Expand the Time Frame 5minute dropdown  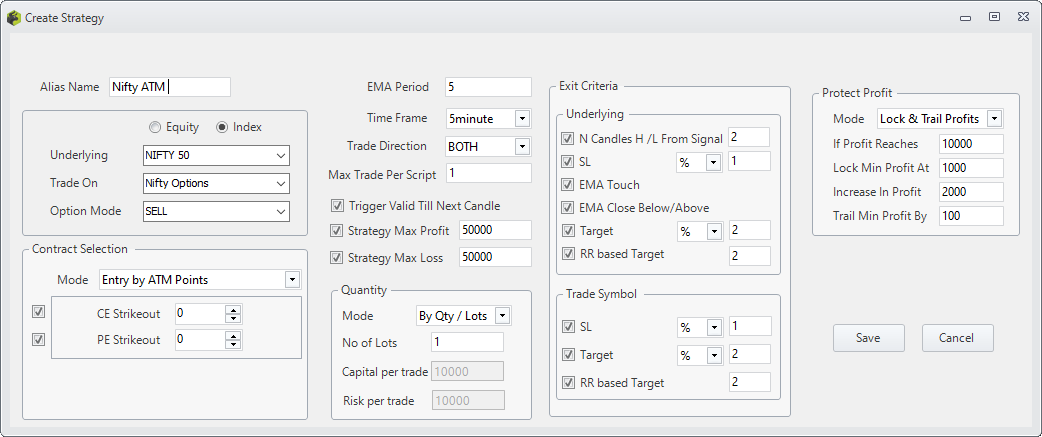tap(488, 119)
